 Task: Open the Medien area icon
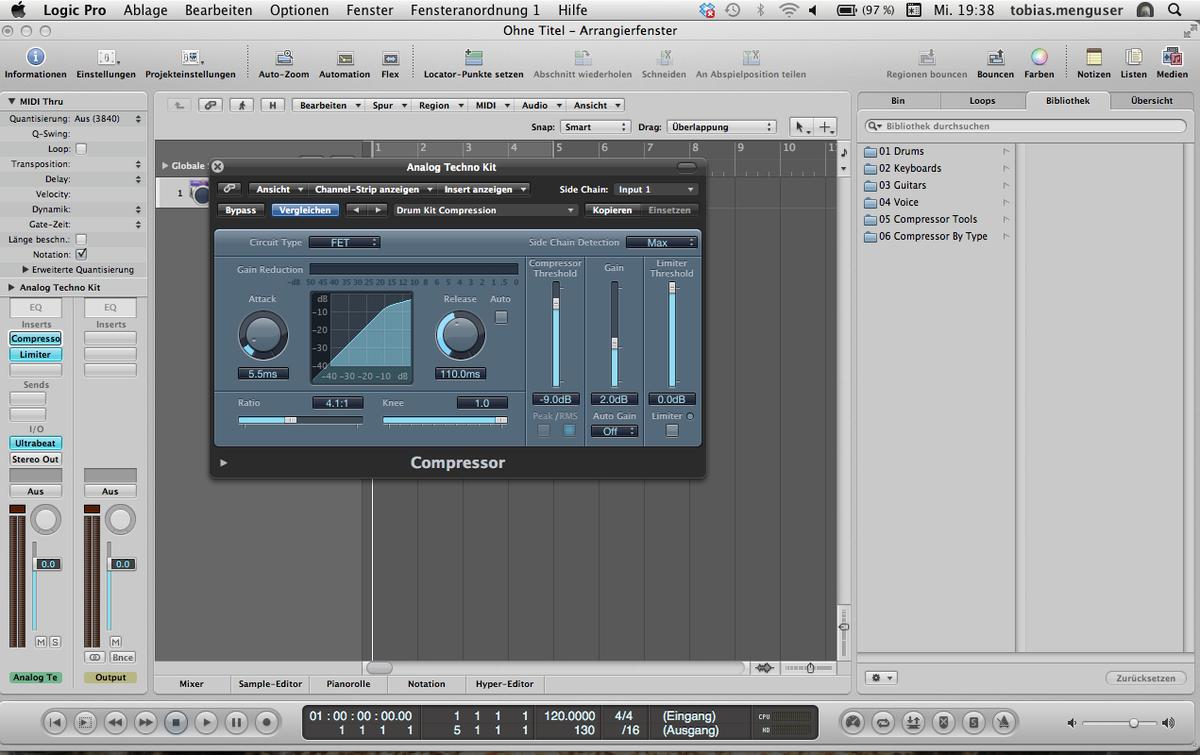click(x=1172, y=57)
